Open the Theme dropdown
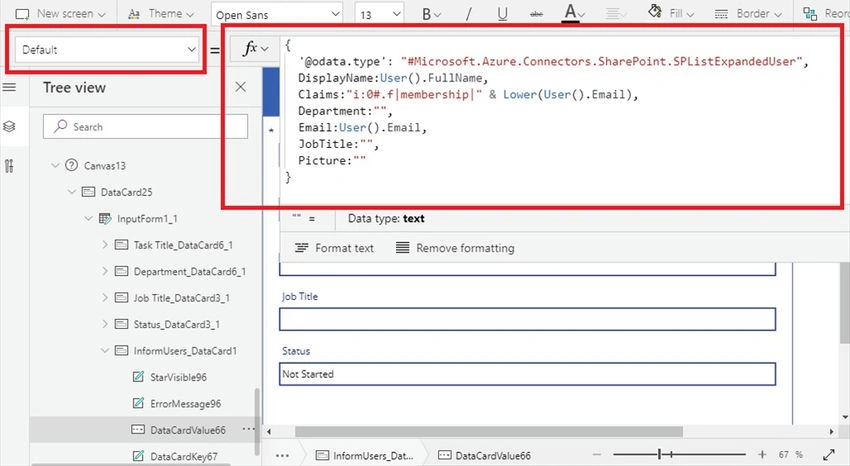 161,14
